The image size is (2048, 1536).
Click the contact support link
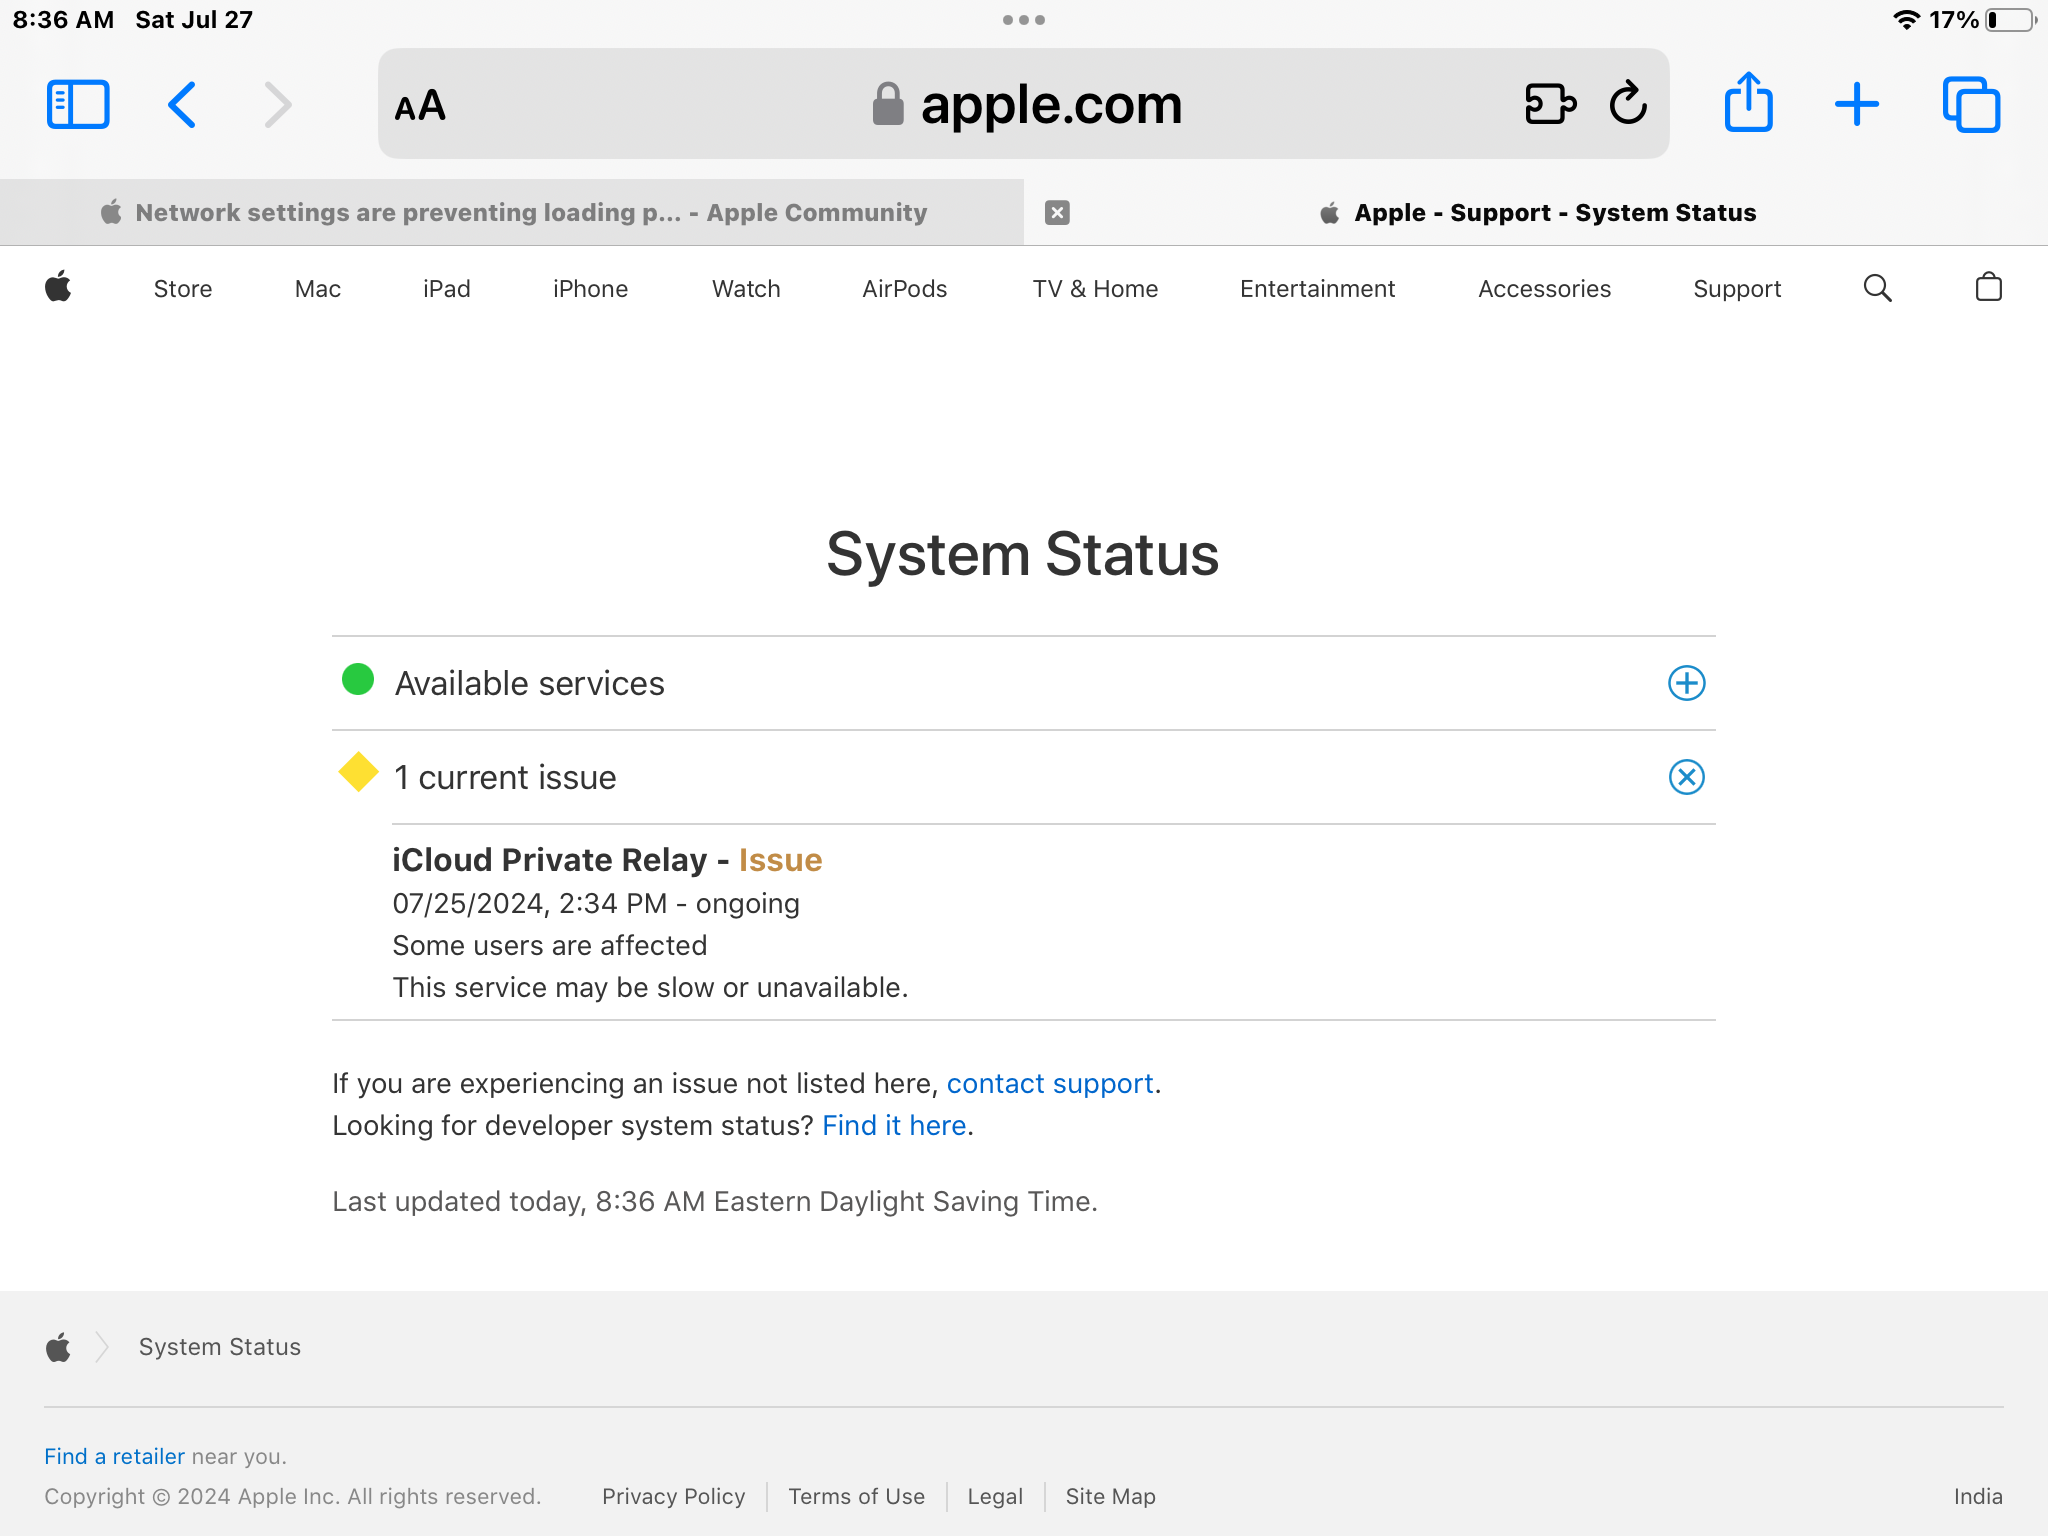(1050, 1083)
